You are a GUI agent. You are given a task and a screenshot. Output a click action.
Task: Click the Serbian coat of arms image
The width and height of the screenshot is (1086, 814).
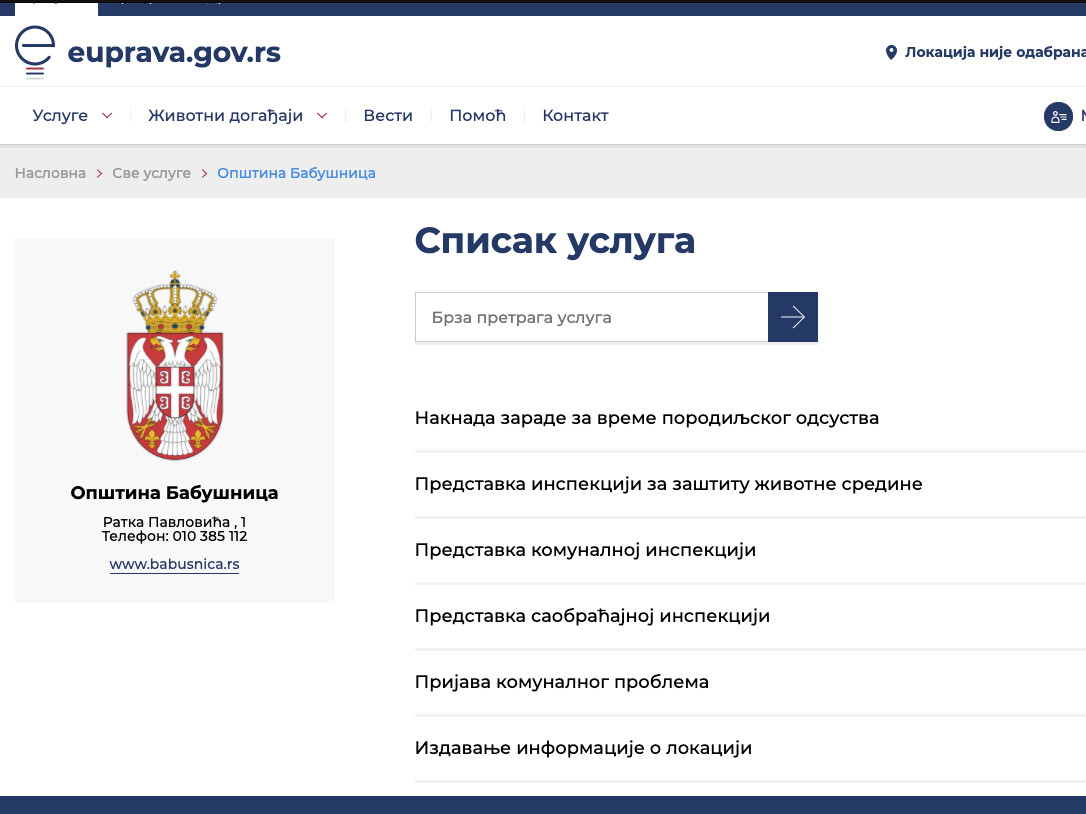(175, 365)
